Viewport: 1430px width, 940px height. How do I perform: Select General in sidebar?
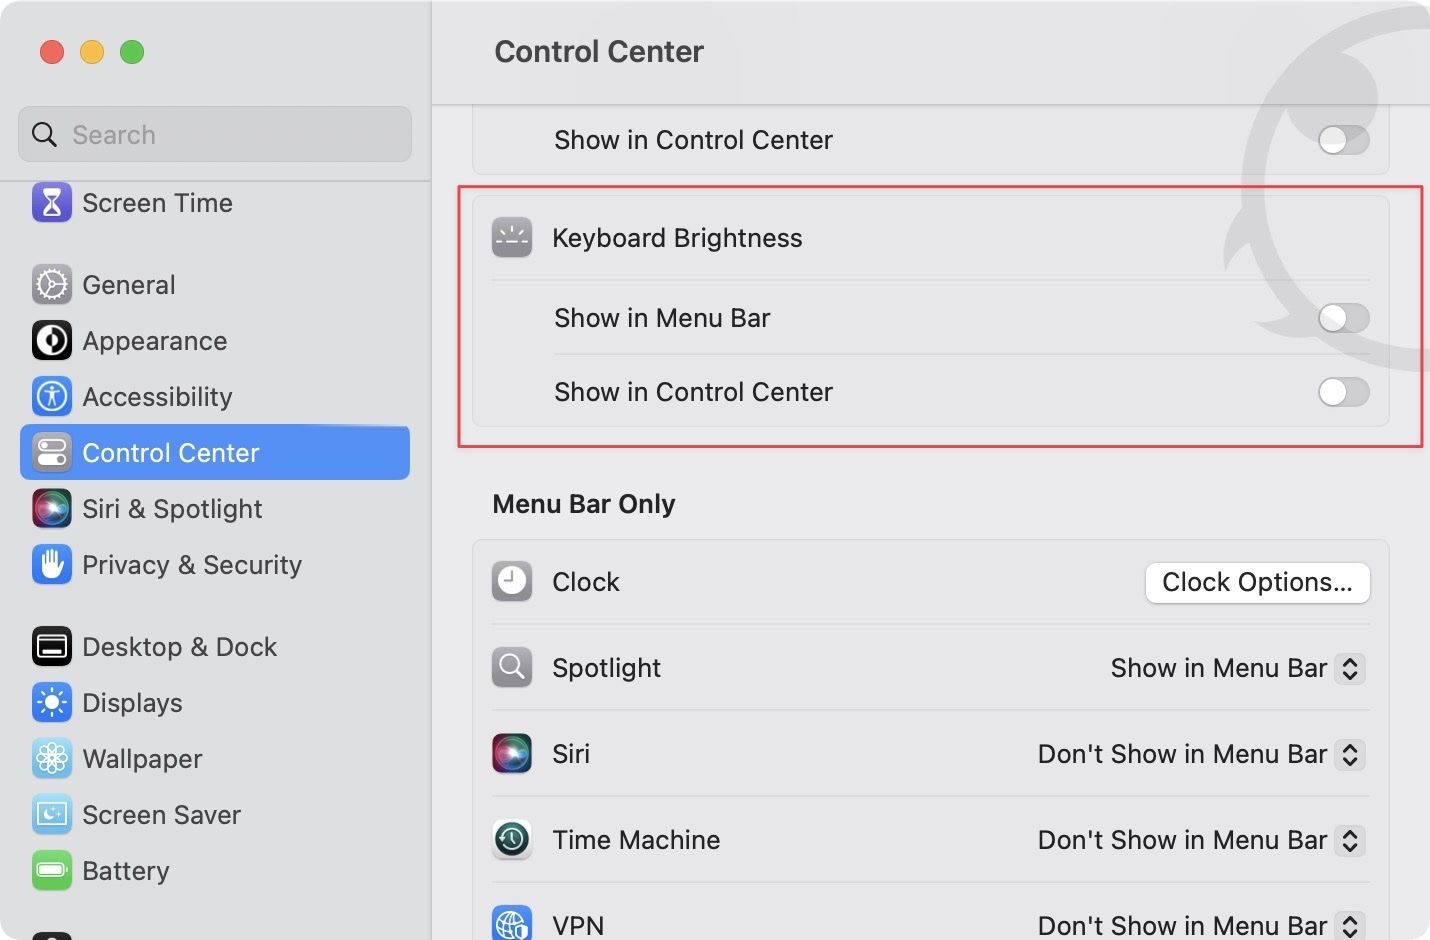(215, 285)
